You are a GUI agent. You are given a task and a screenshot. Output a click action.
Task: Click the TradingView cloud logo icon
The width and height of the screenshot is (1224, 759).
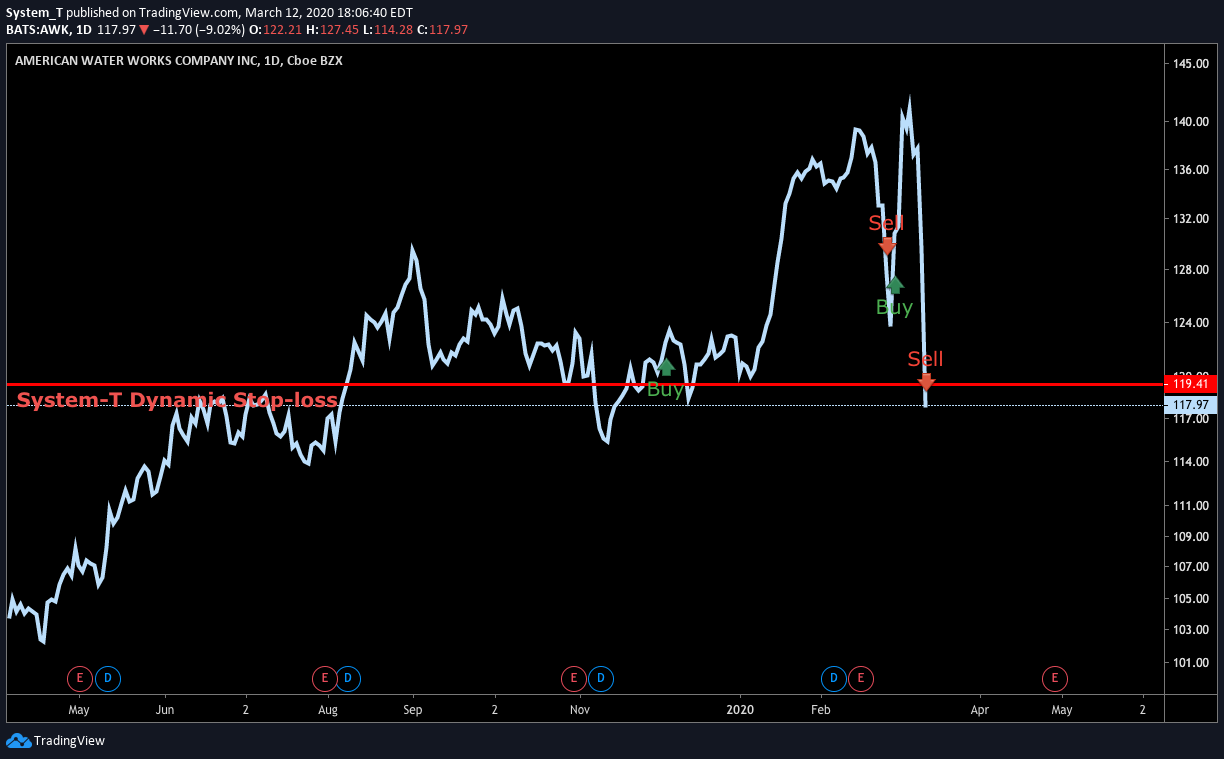coord(18,741)
